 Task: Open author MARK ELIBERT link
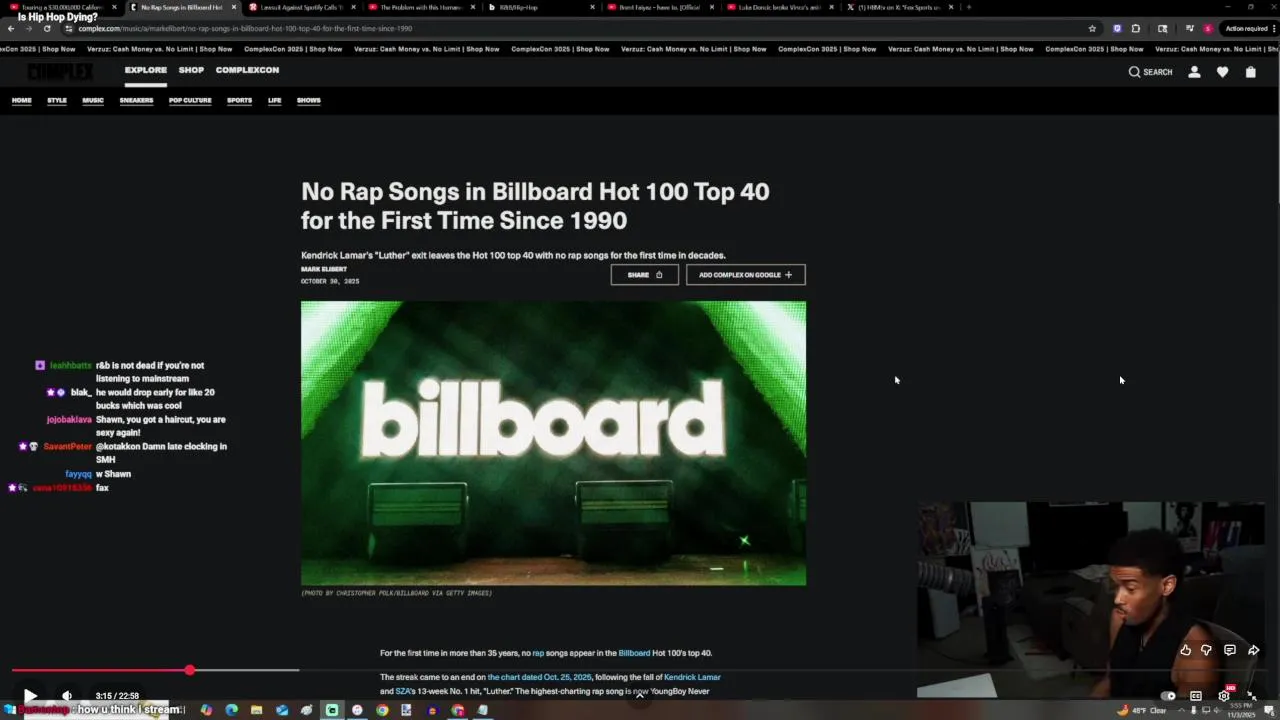pyautogui.click(x=324, y=269)
